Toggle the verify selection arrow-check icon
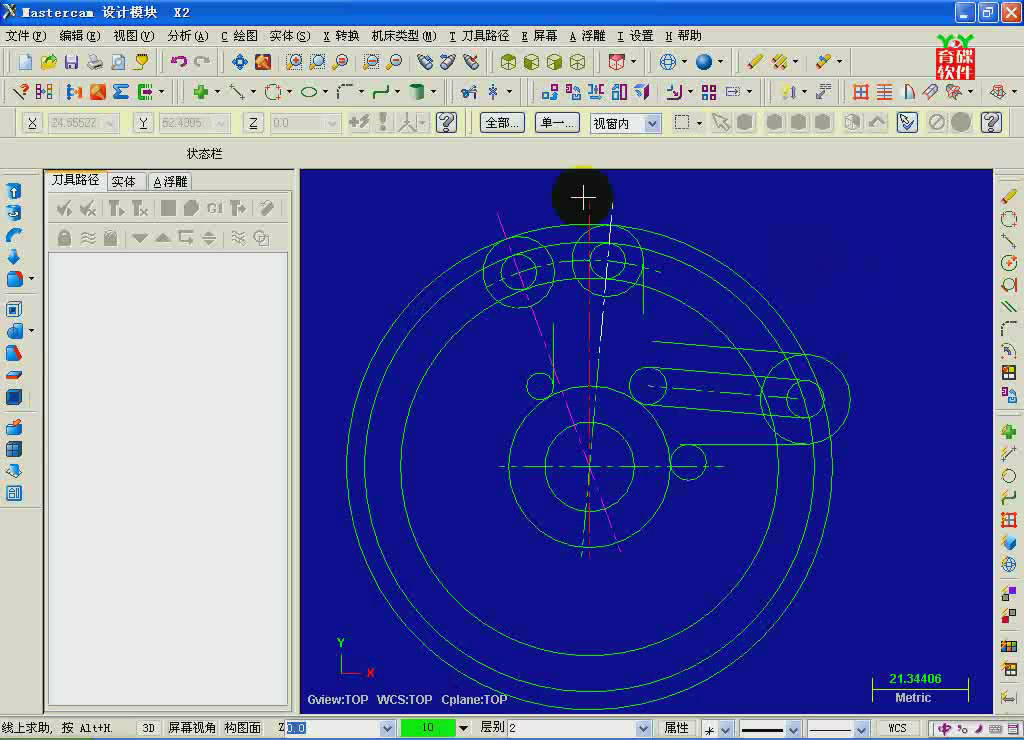The width and height of the screenshot is (1024, 740). [907, 122]
